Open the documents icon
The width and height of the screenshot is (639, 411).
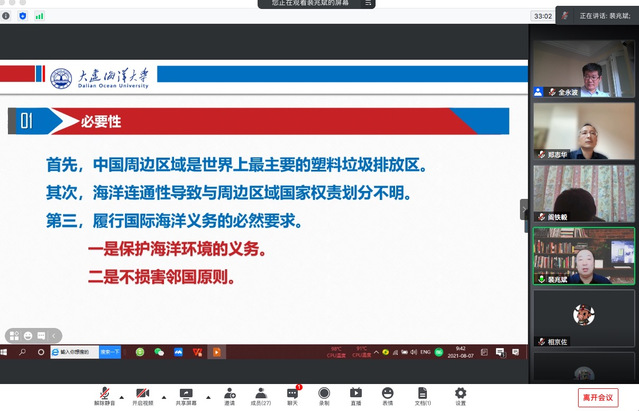pyautogui.click(x=422, y=392)
